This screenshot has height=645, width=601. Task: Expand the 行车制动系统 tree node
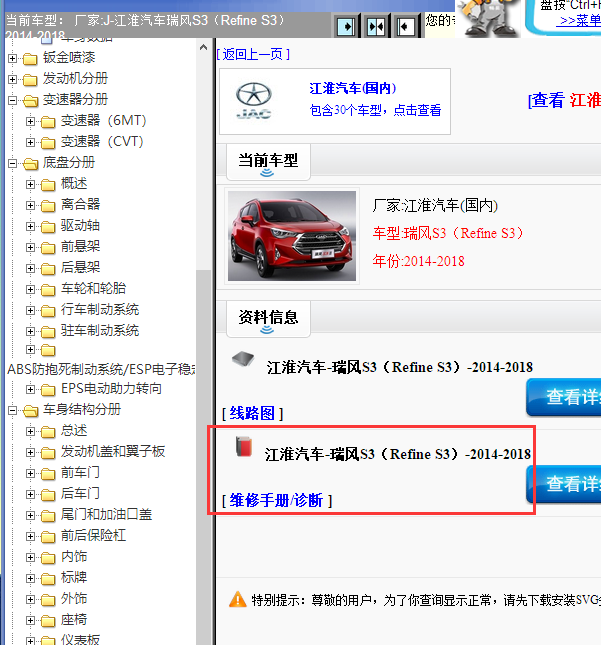coord(30,310)
